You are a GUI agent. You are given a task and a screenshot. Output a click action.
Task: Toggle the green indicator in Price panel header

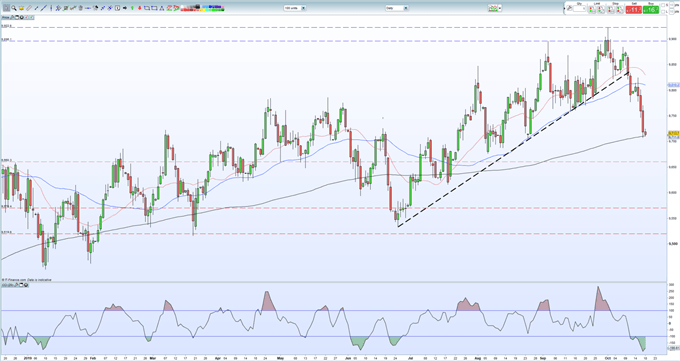coord(31,17)
